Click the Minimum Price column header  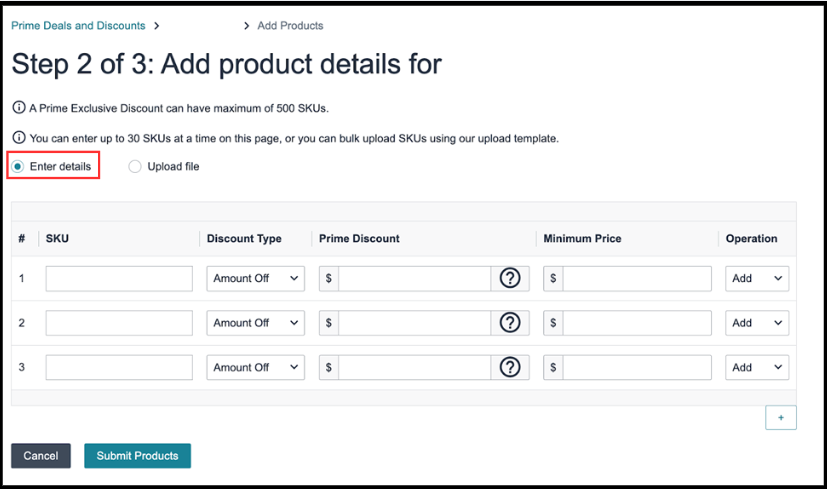coord(582,238)
